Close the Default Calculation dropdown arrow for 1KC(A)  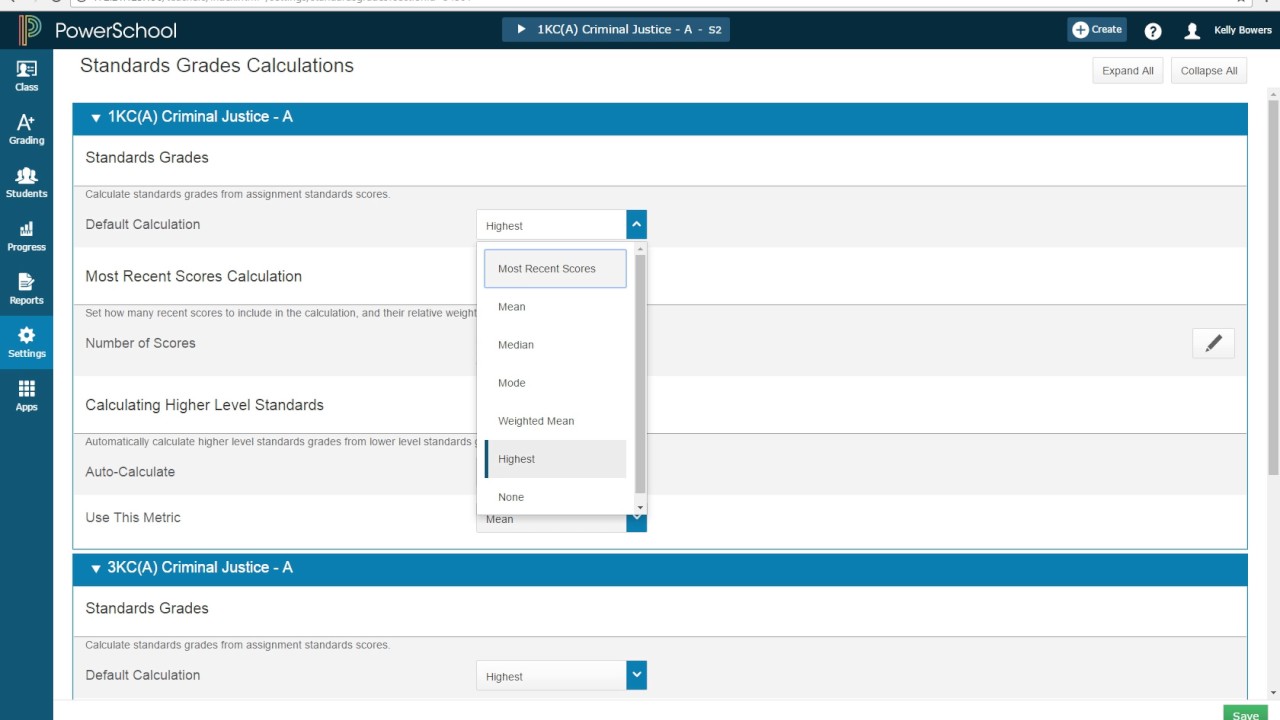(x=637, y=225)
